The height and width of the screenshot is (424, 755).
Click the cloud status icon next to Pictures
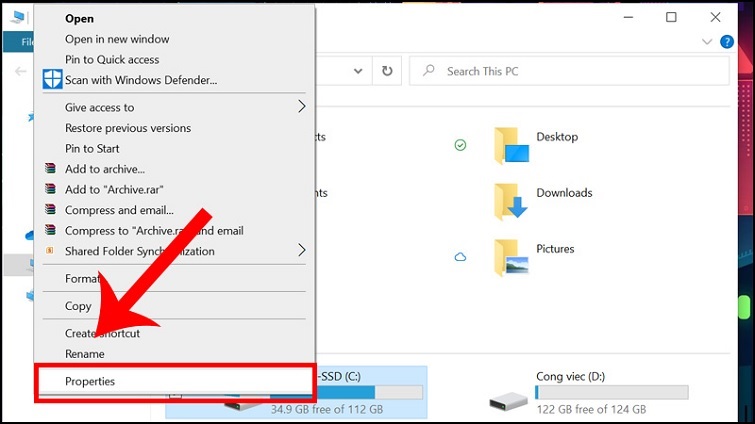click(460, 257)
